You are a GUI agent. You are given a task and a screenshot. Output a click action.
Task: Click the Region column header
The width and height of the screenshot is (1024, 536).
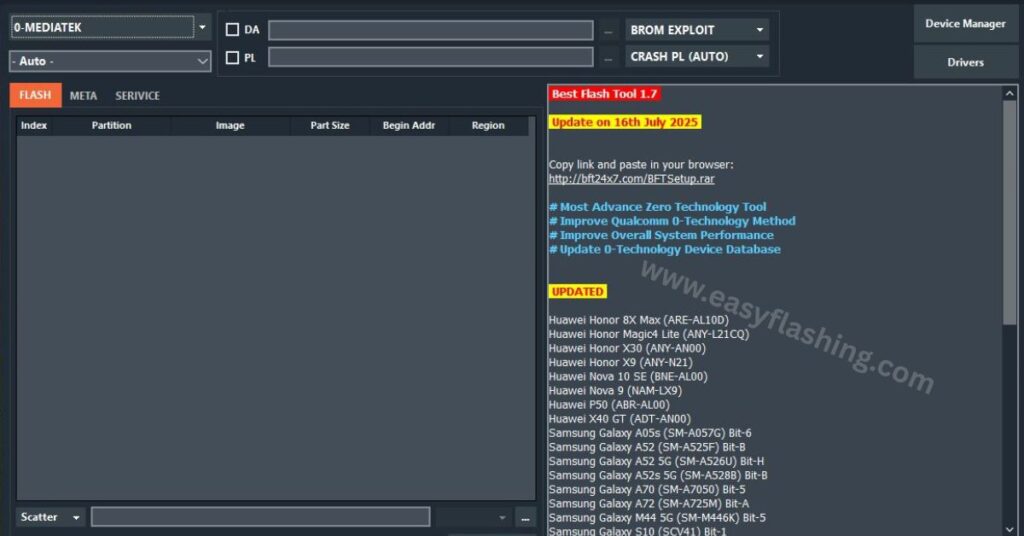click(488, 125)
